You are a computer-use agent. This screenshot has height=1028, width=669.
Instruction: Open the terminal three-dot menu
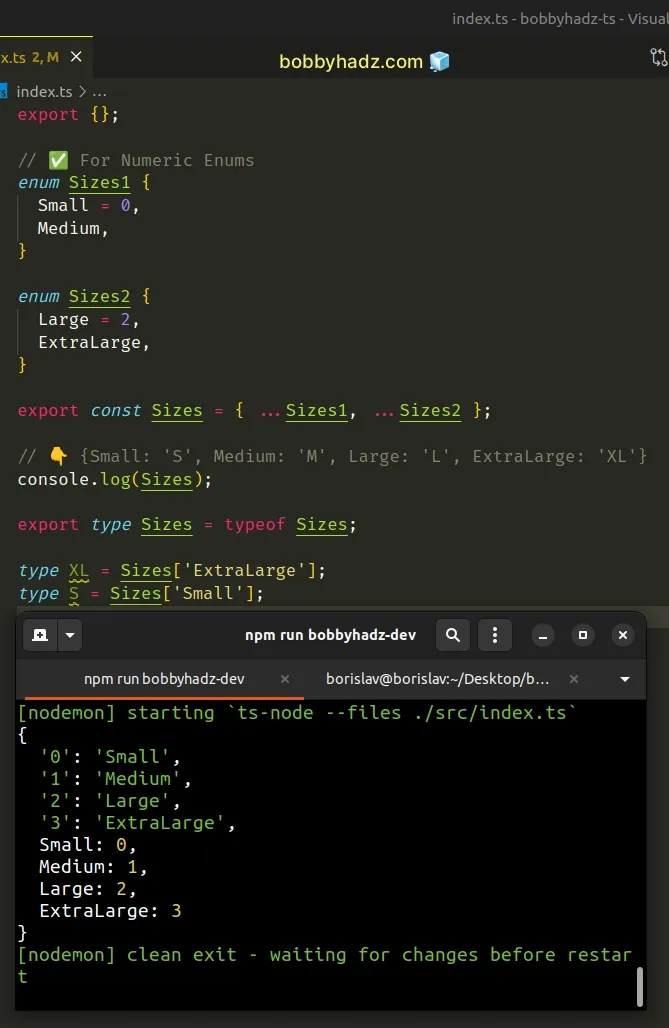(x=495, y=635)
